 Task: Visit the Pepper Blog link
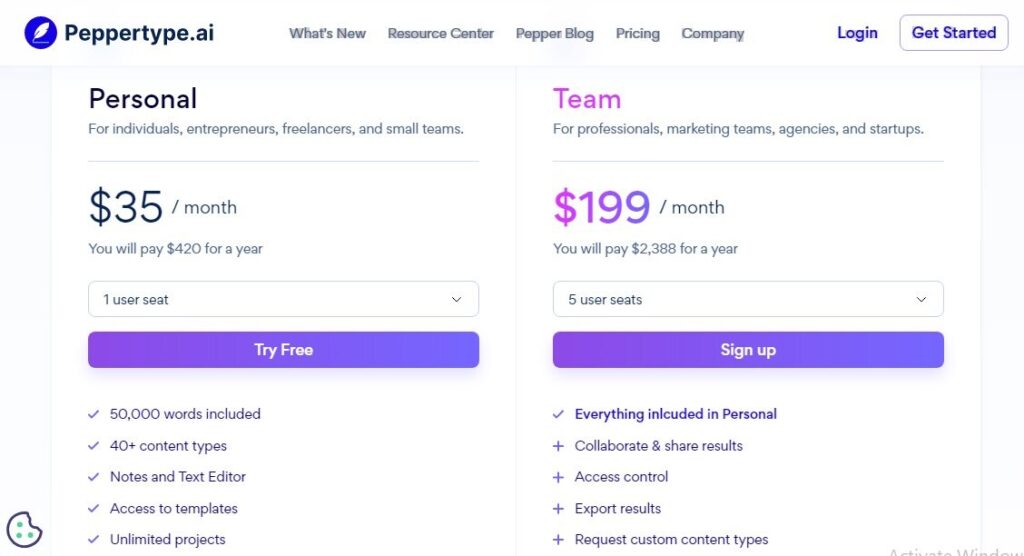[x=554, y=33]
